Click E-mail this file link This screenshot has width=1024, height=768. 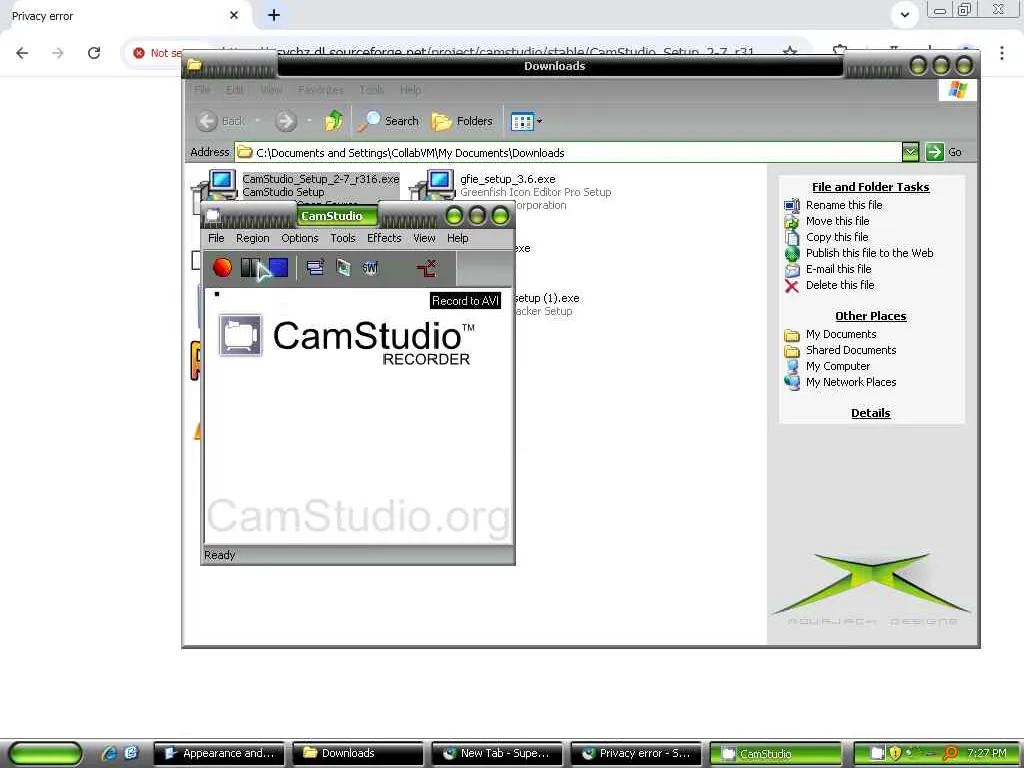point(839,269)
